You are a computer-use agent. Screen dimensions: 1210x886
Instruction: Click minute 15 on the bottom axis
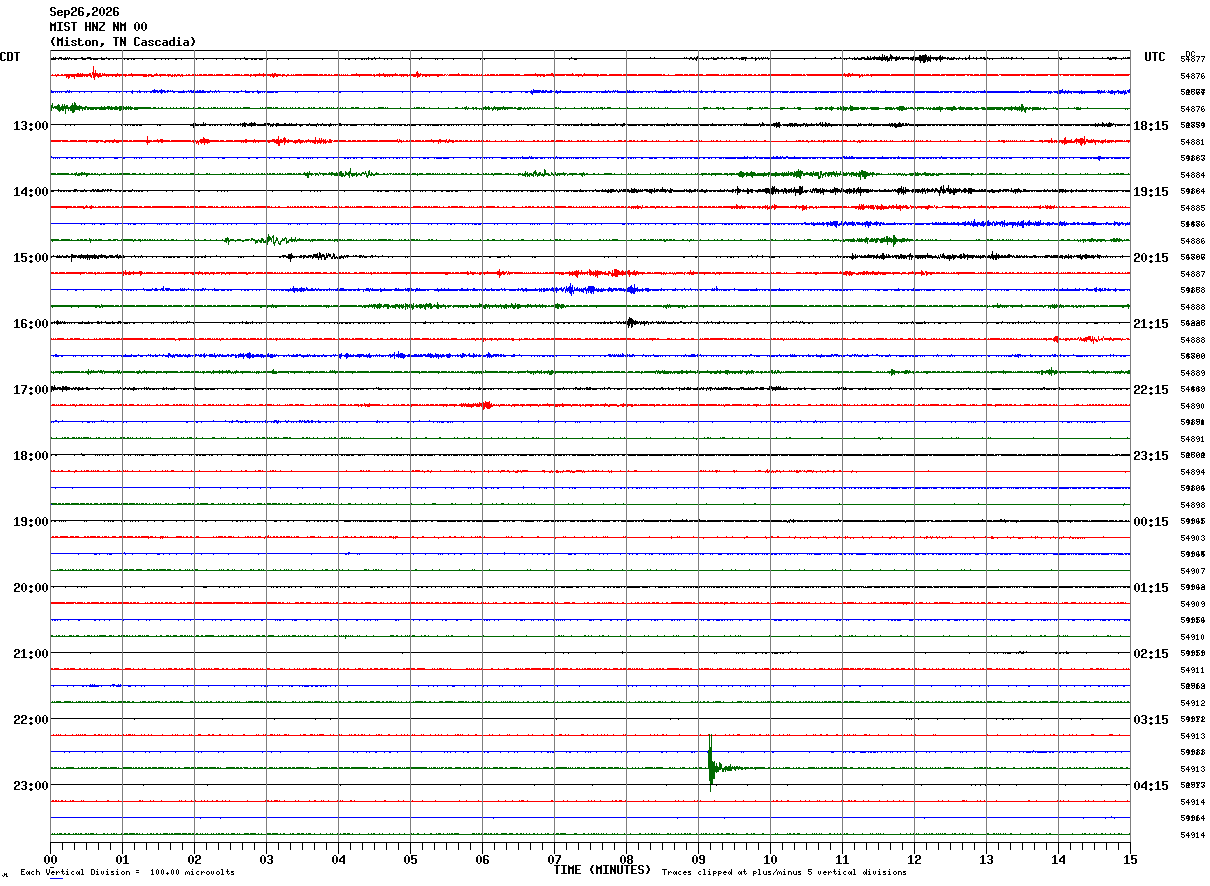tap(1130, 859)
